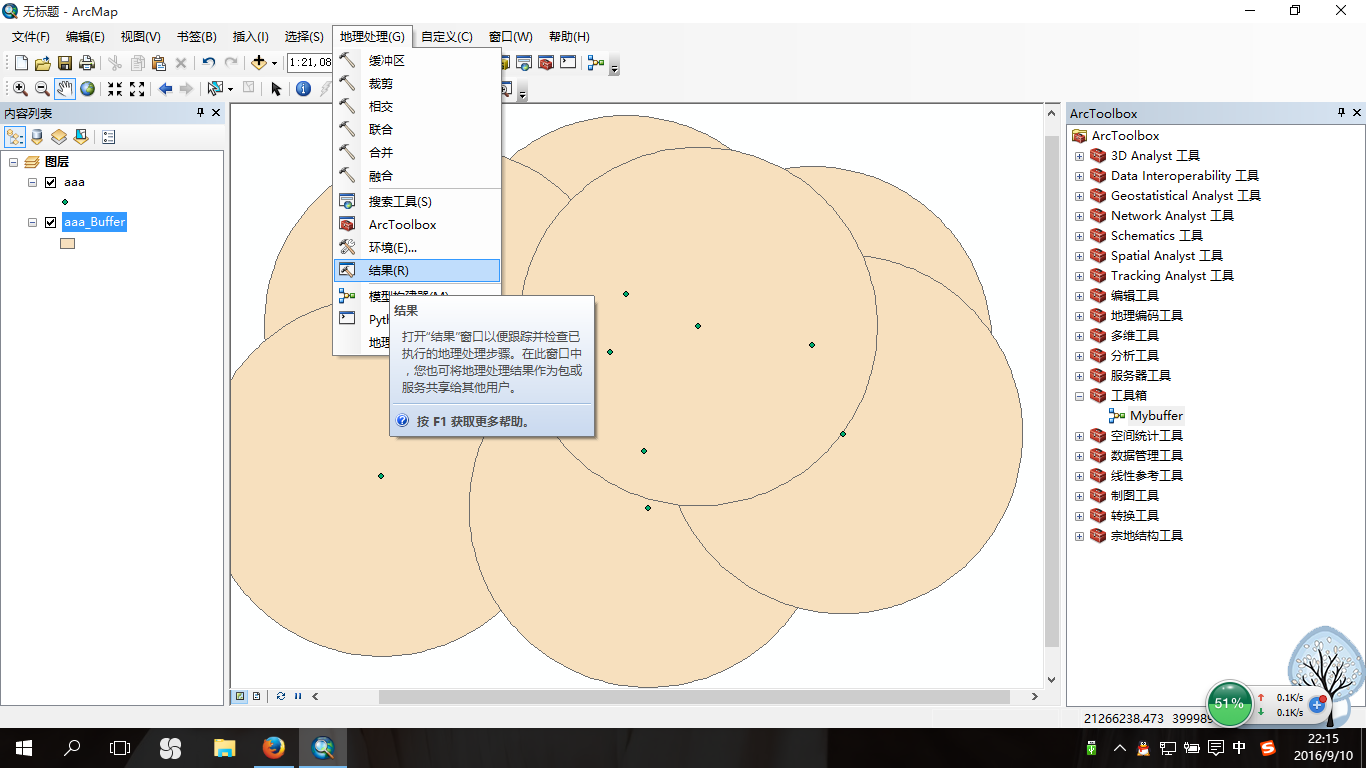Create a new map document

click(21, 63)
